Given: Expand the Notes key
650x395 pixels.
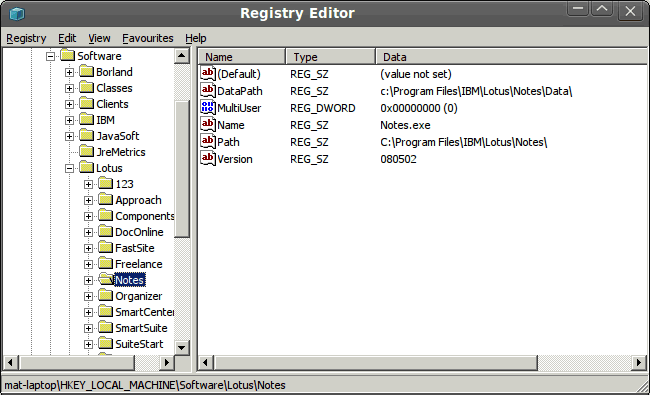Looking at the screenshot, I should point(88,280).
